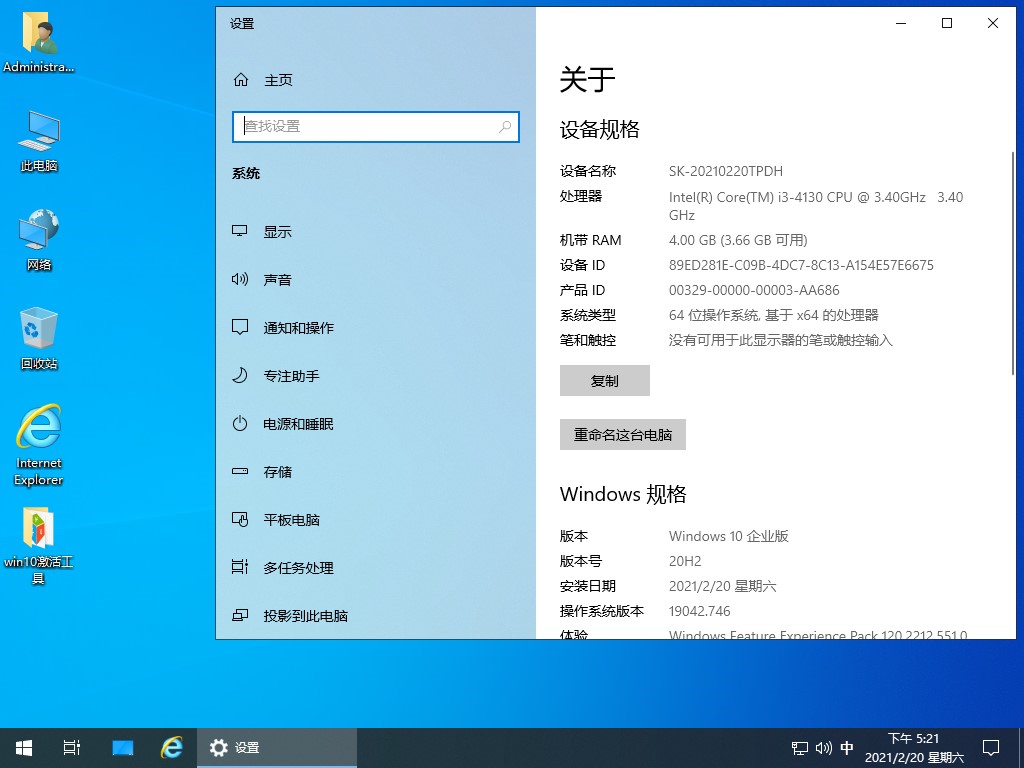Click the 复制 button
Screen dimensions: 1024x768
pyautogui.click(x=605, y=381)
